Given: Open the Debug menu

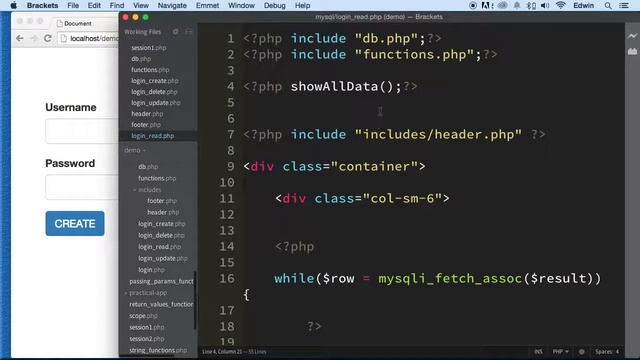Looking at the screenshot, I should pyautogui.click(x=275, y=5).
